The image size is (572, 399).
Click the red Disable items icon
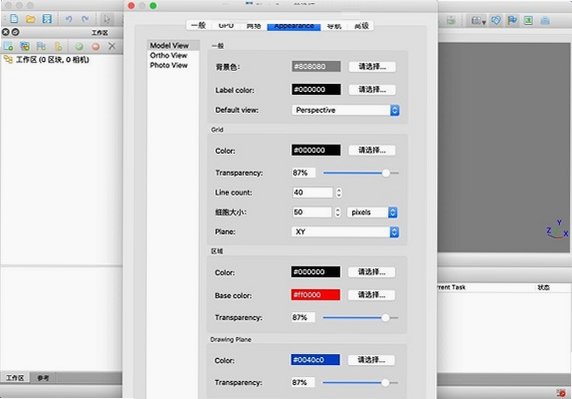click(x=96, y=46)
